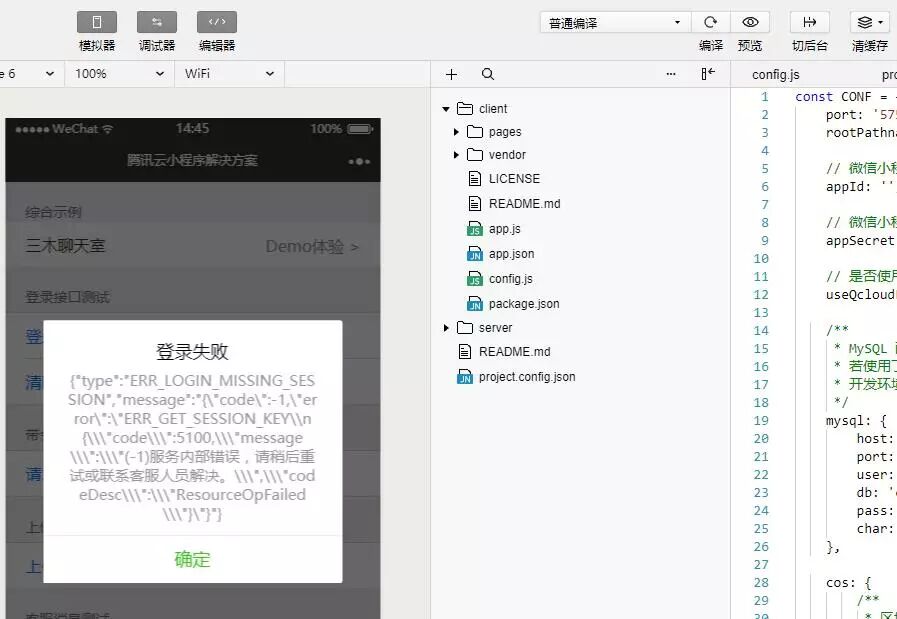Click the server folder icon
This screenshot has width=897, height=619.
(x=465, y=328)
